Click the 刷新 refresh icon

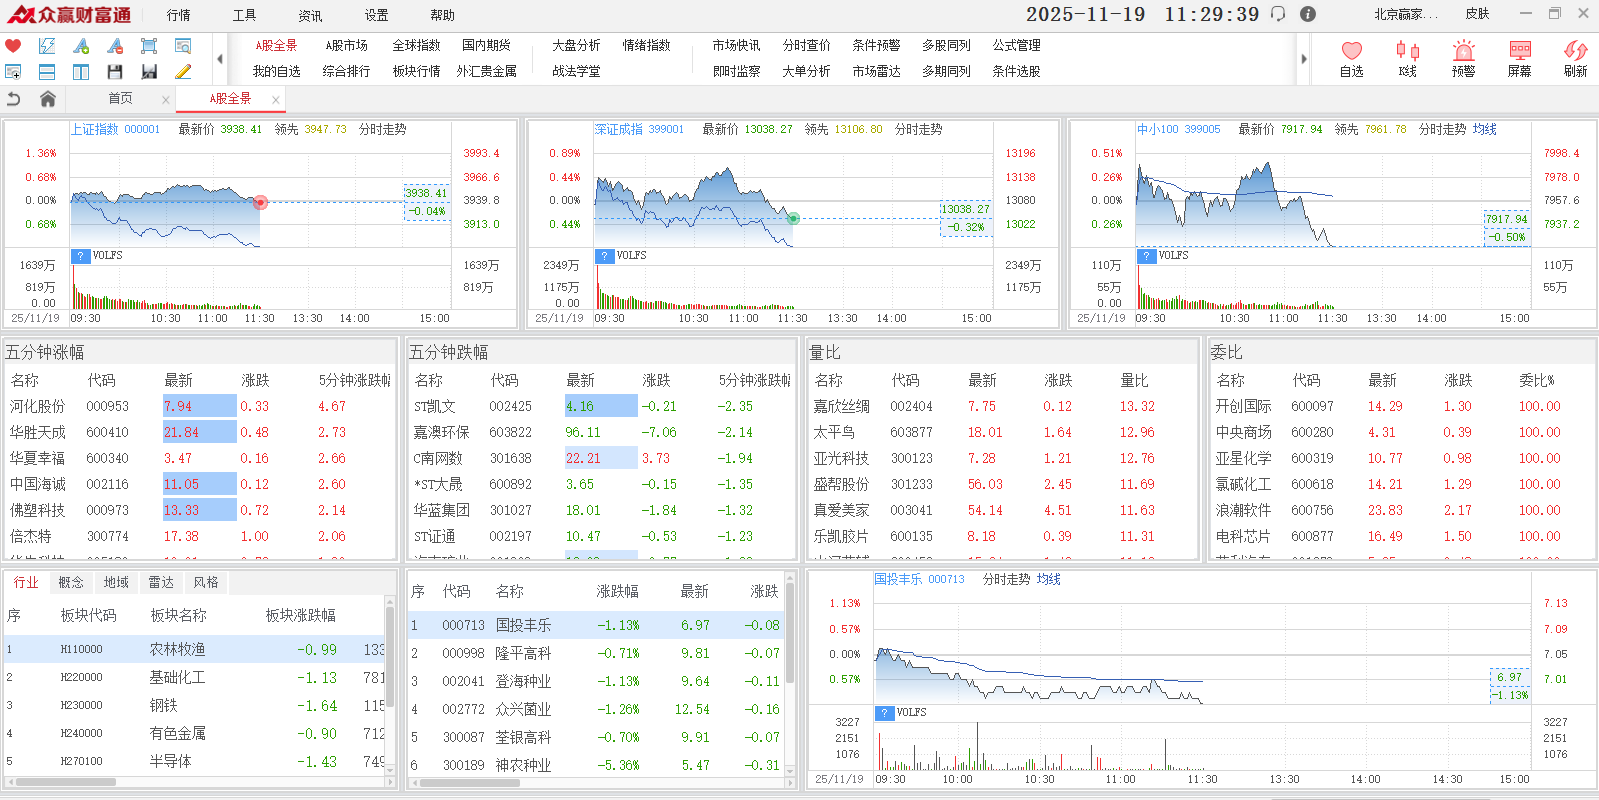[1575, 58]
